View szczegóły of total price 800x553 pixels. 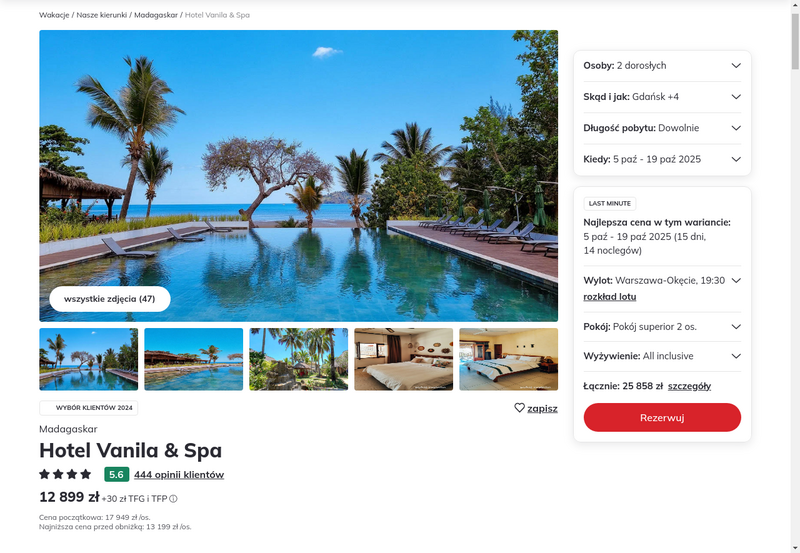coord(689,386)
